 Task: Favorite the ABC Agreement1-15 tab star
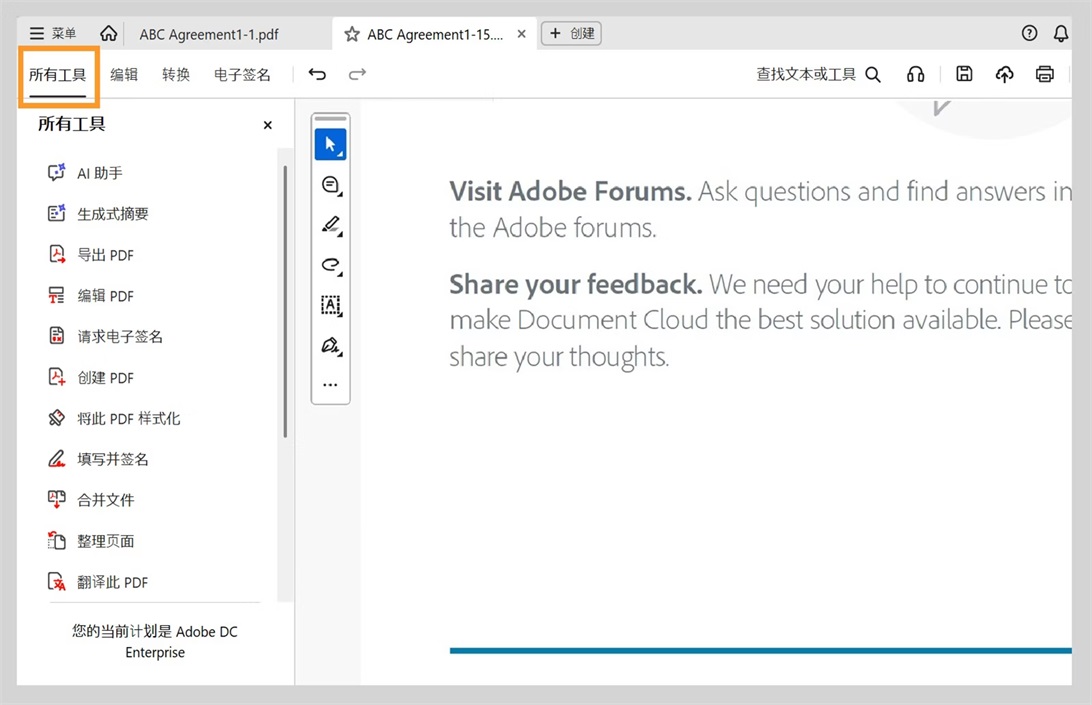(352, 34)
